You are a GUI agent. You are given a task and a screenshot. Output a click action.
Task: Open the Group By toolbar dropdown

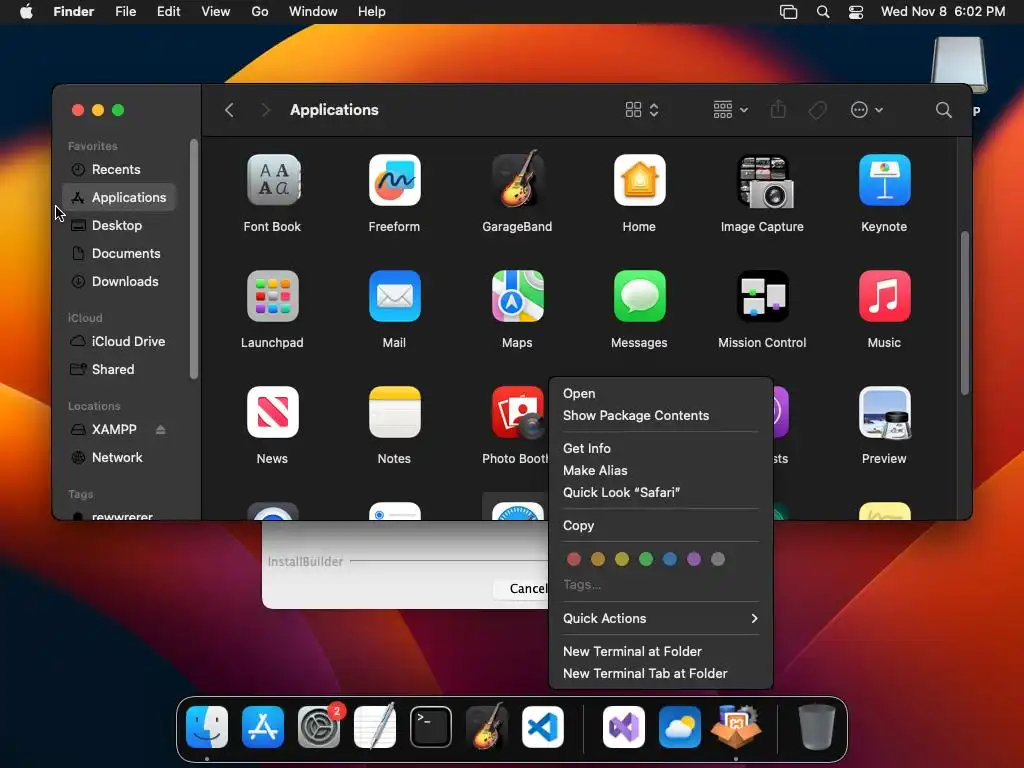click(730, 110)
